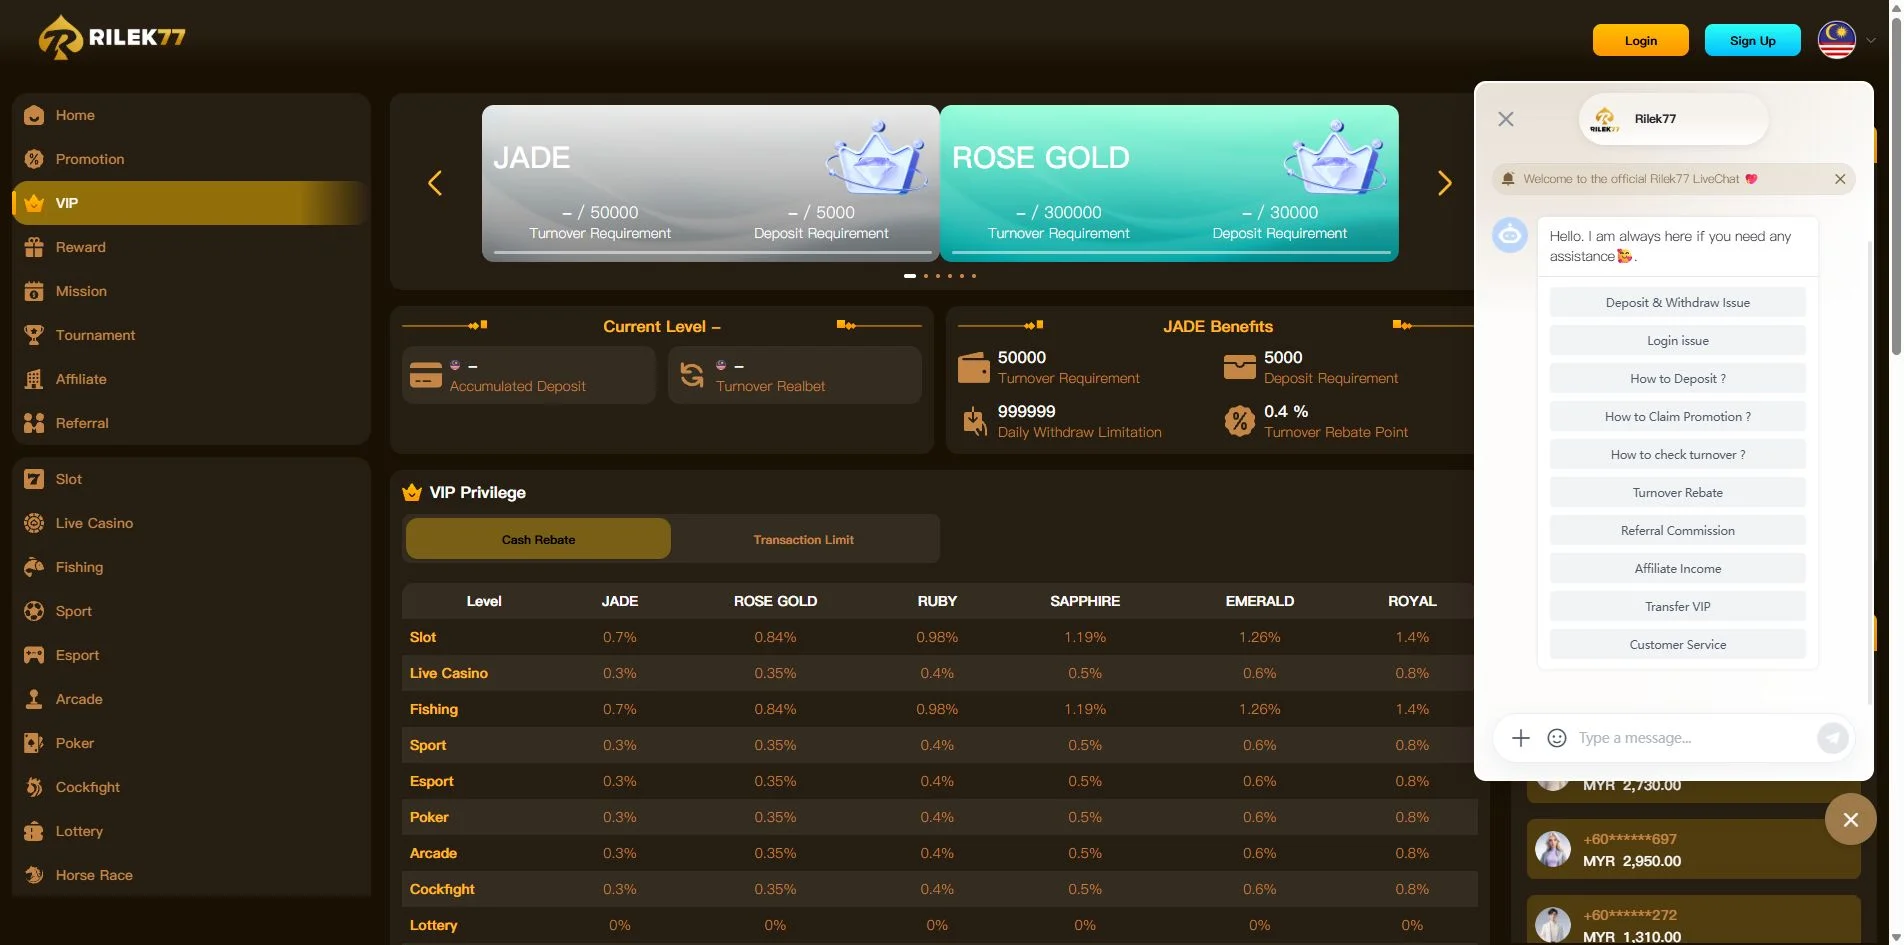Click the Rilek77 logo in the header

pos(112,38)
